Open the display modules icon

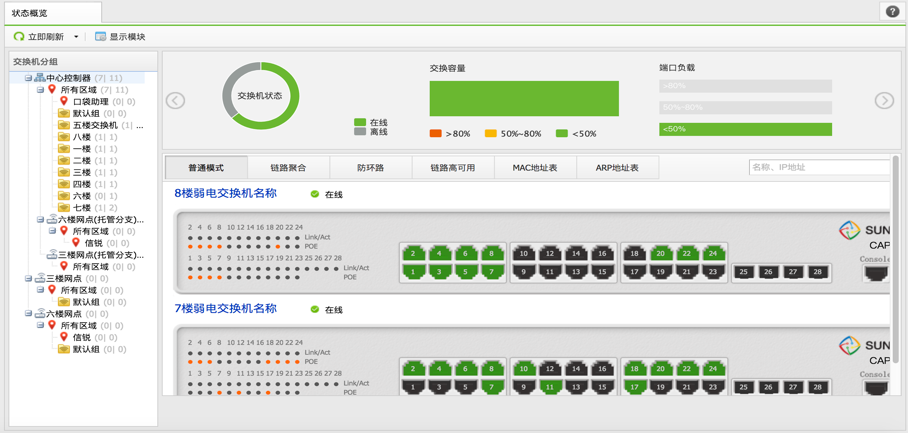click(x=101, y=36)
